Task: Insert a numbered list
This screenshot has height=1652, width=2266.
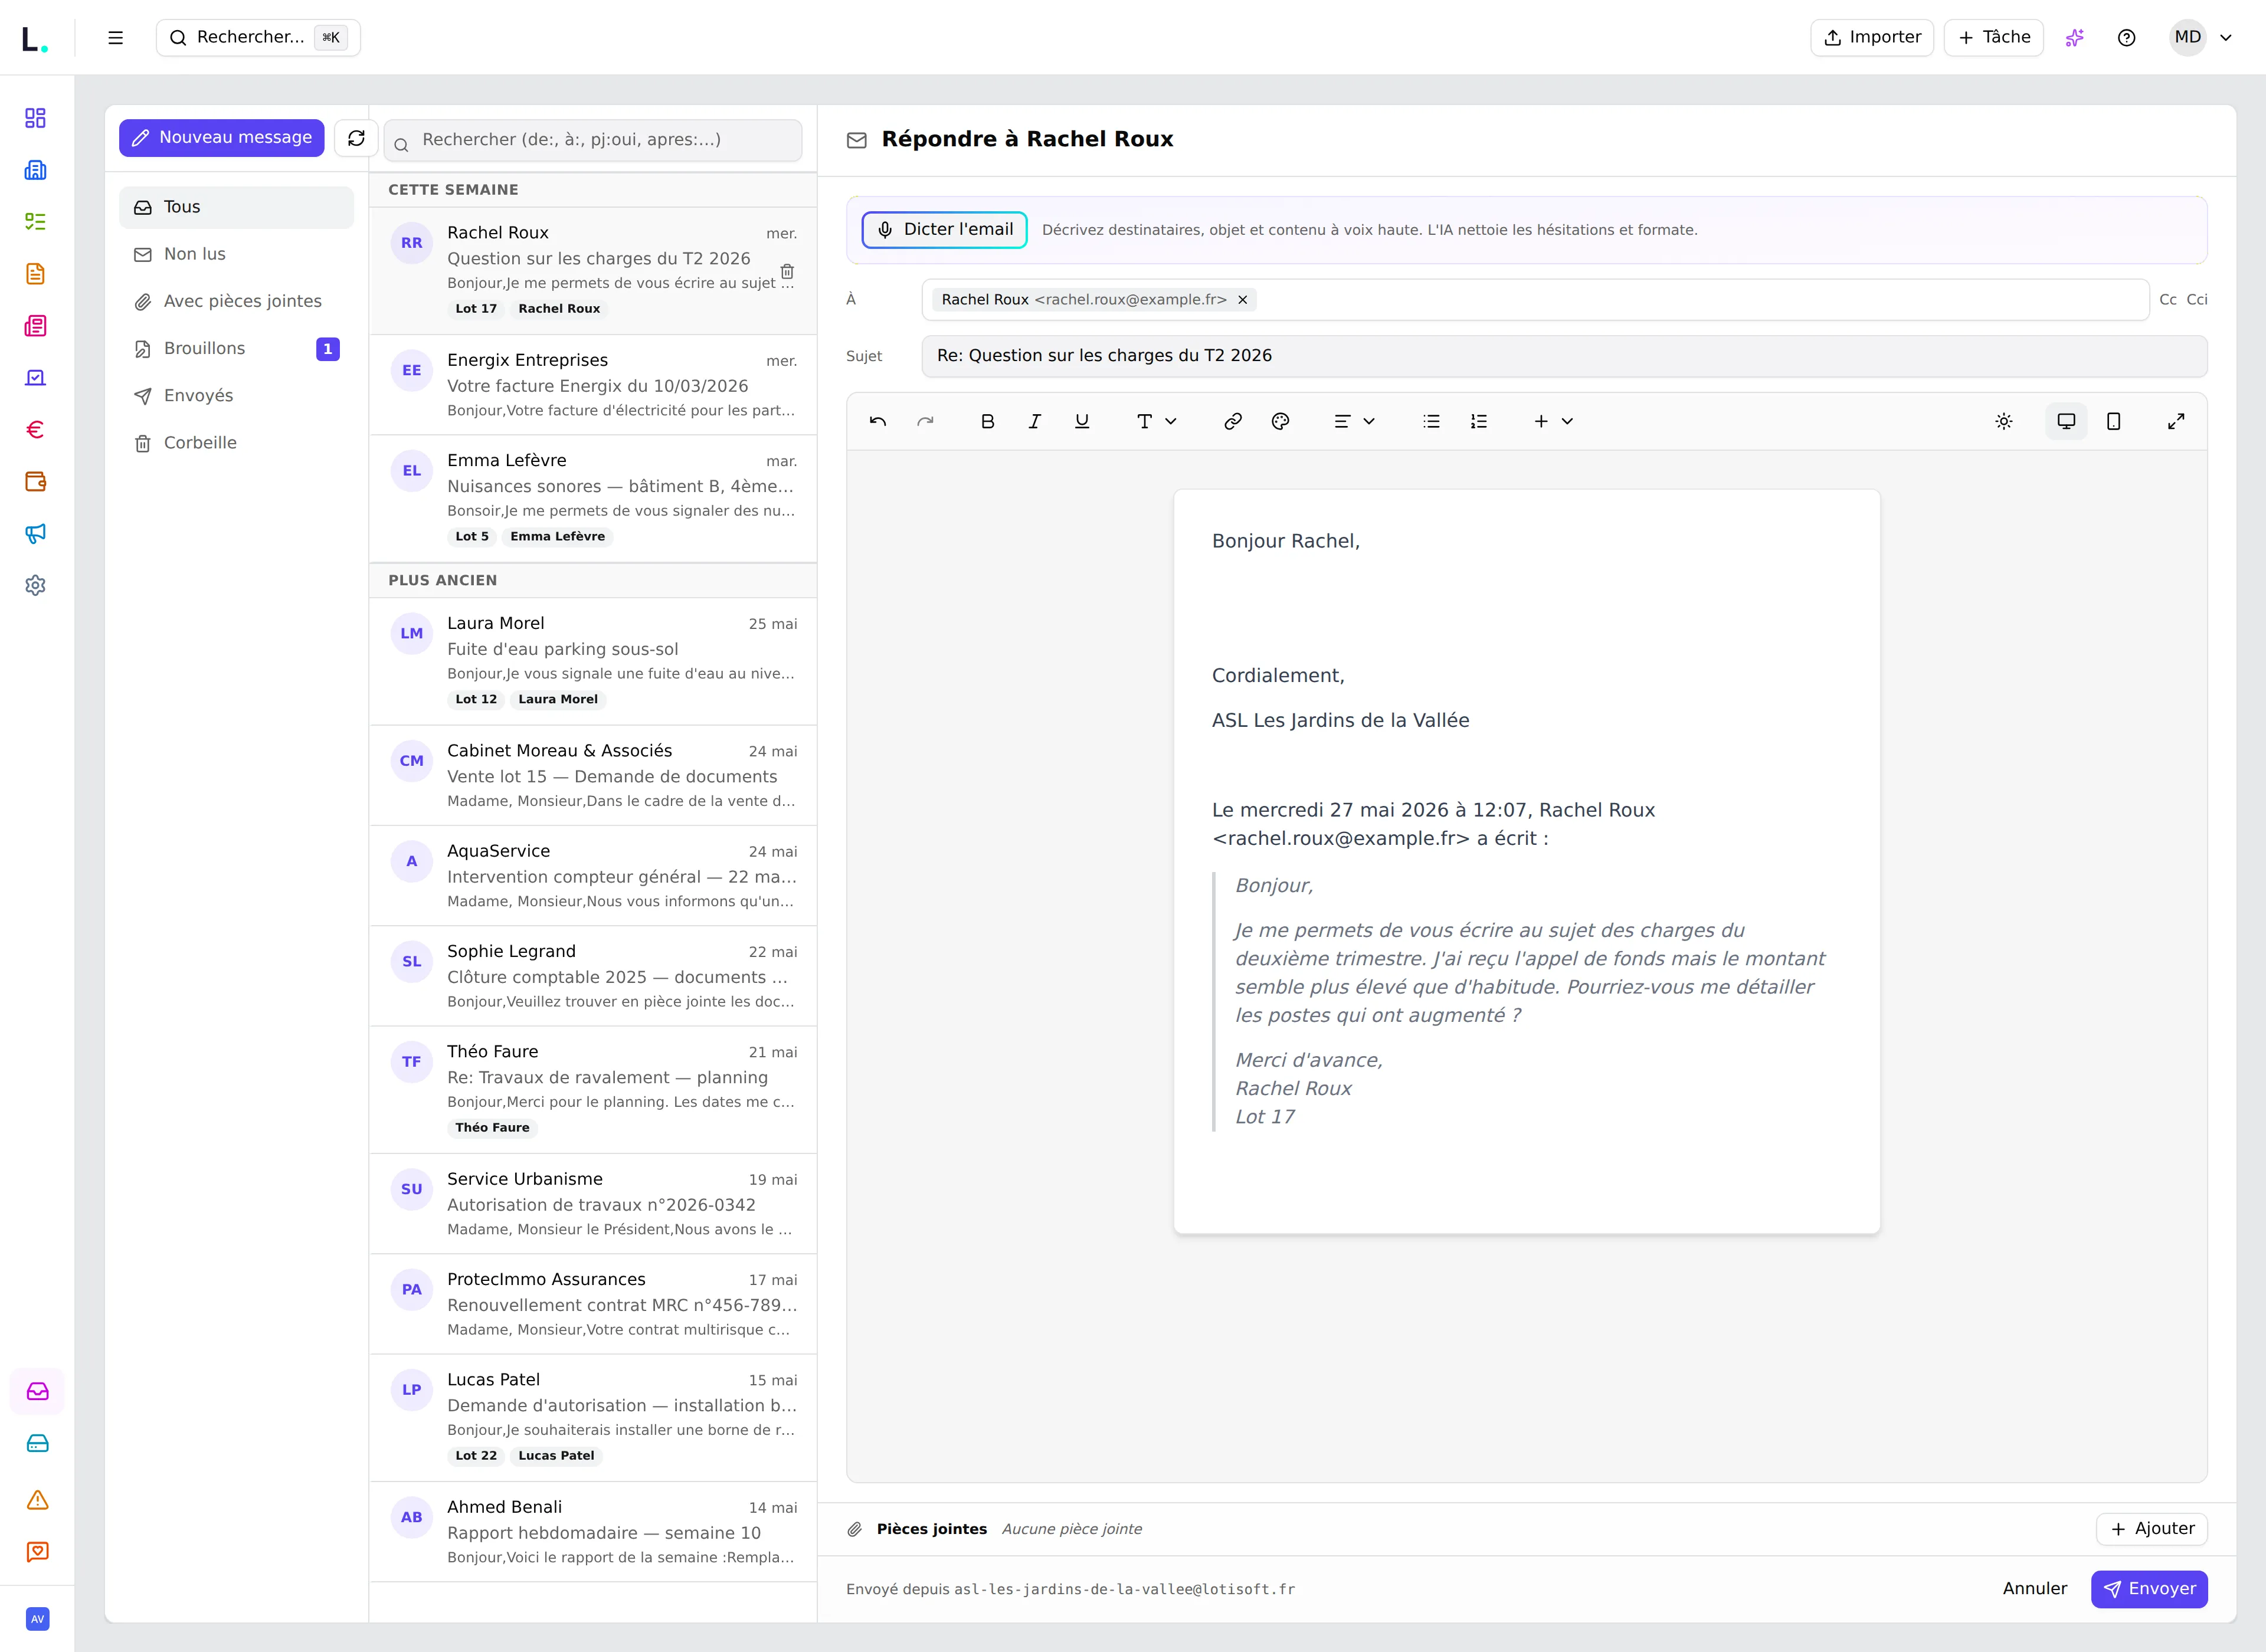Action: [1479, 421]
